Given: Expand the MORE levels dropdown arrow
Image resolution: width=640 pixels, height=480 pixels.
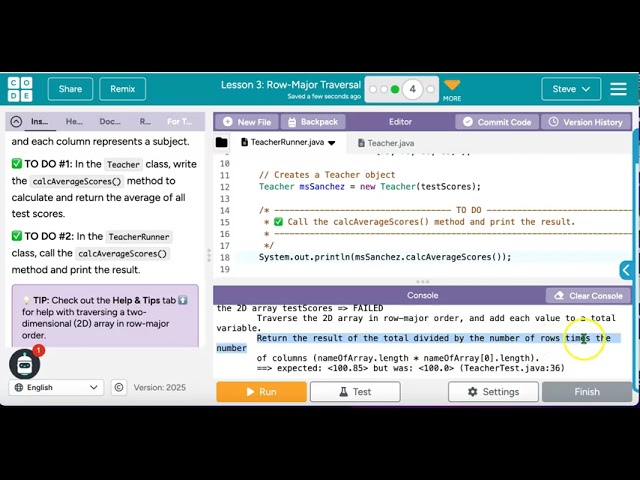Looking at the screenshot, I should [x=452, y=86].
